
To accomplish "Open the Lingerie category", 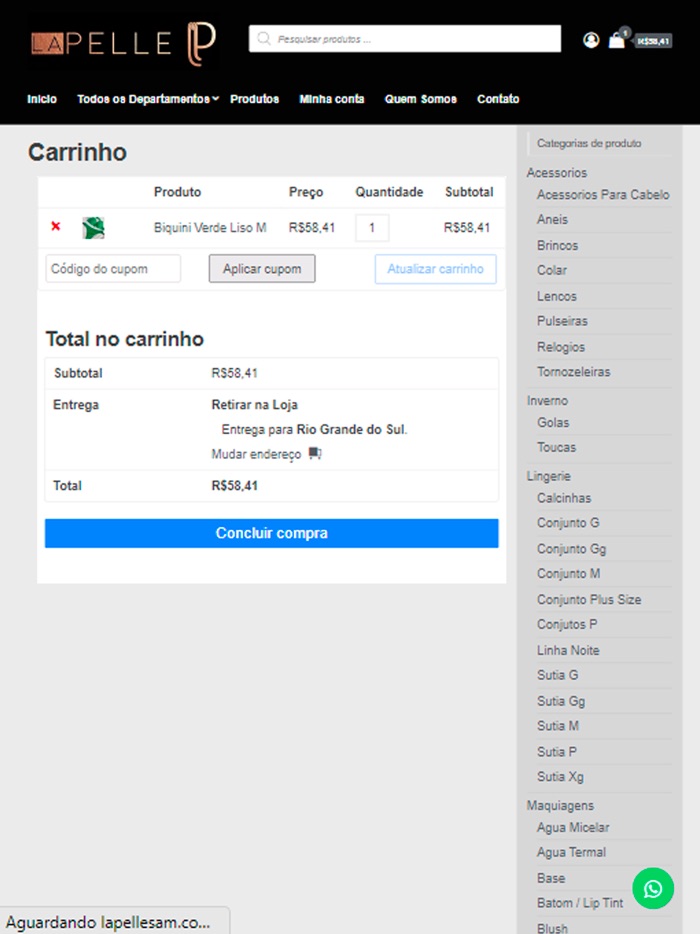I will pyautogui.click(x=549, y=476).
